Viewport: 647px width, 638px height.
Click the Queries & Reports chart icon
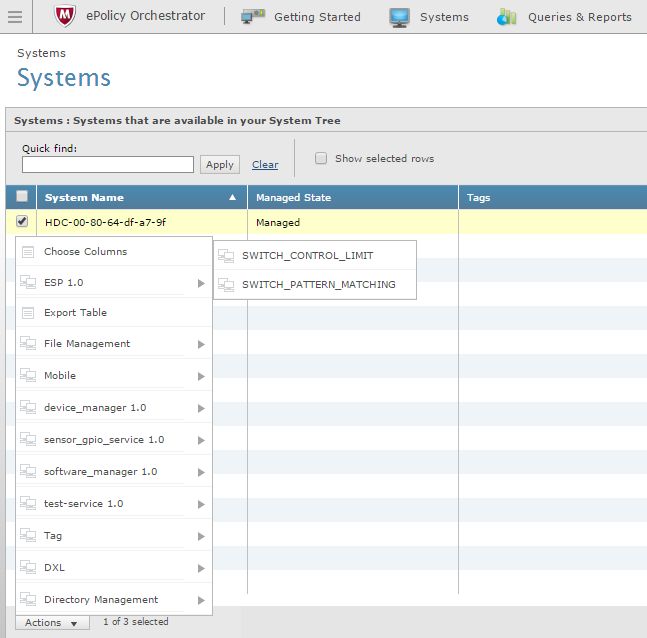(x=507, y=17)
